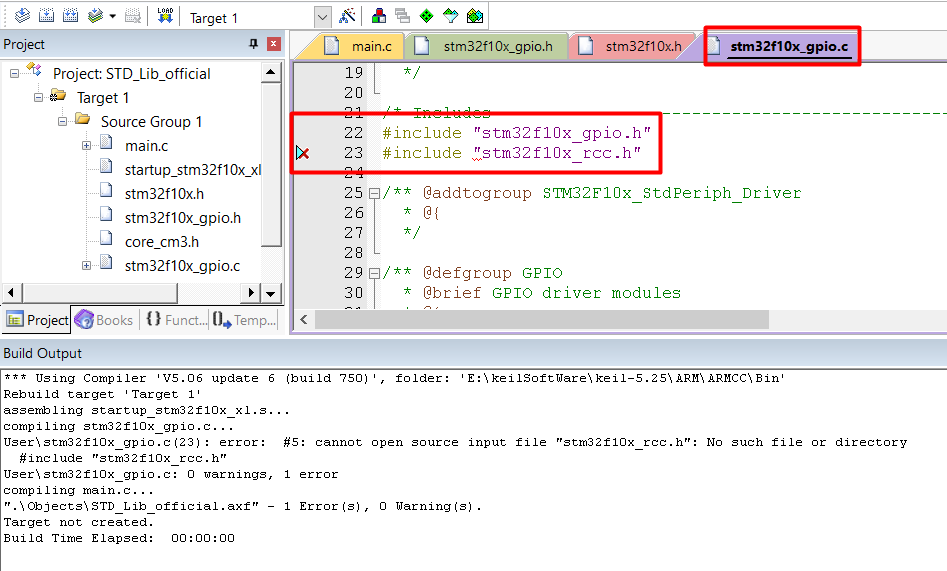
Task: Switch to the Books bottom tab
Action: point(104,320)
